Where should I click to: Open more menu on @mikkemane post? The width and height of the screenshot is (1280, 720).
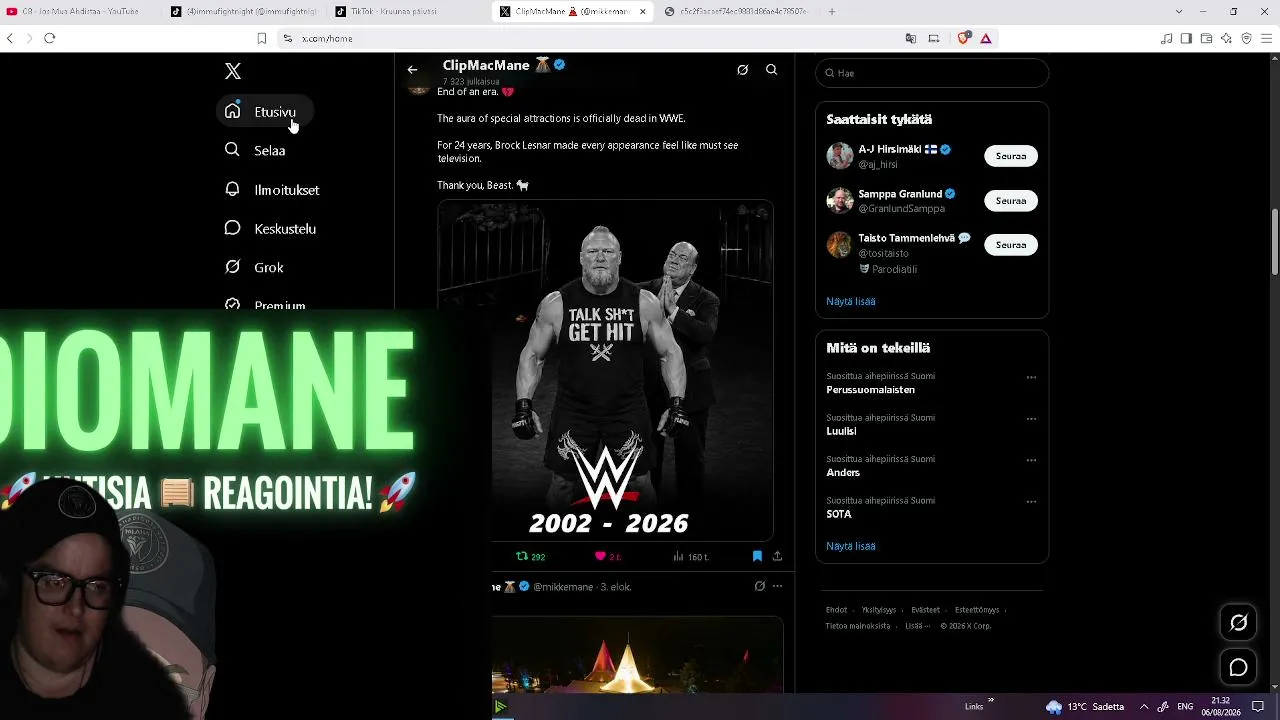(777, 586)
